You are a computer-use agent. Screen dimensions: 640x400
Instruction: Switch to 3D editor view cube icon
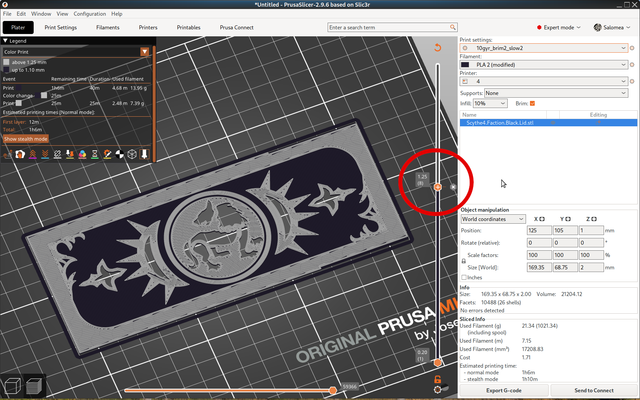pyautogui.click(x=12, y=386)
